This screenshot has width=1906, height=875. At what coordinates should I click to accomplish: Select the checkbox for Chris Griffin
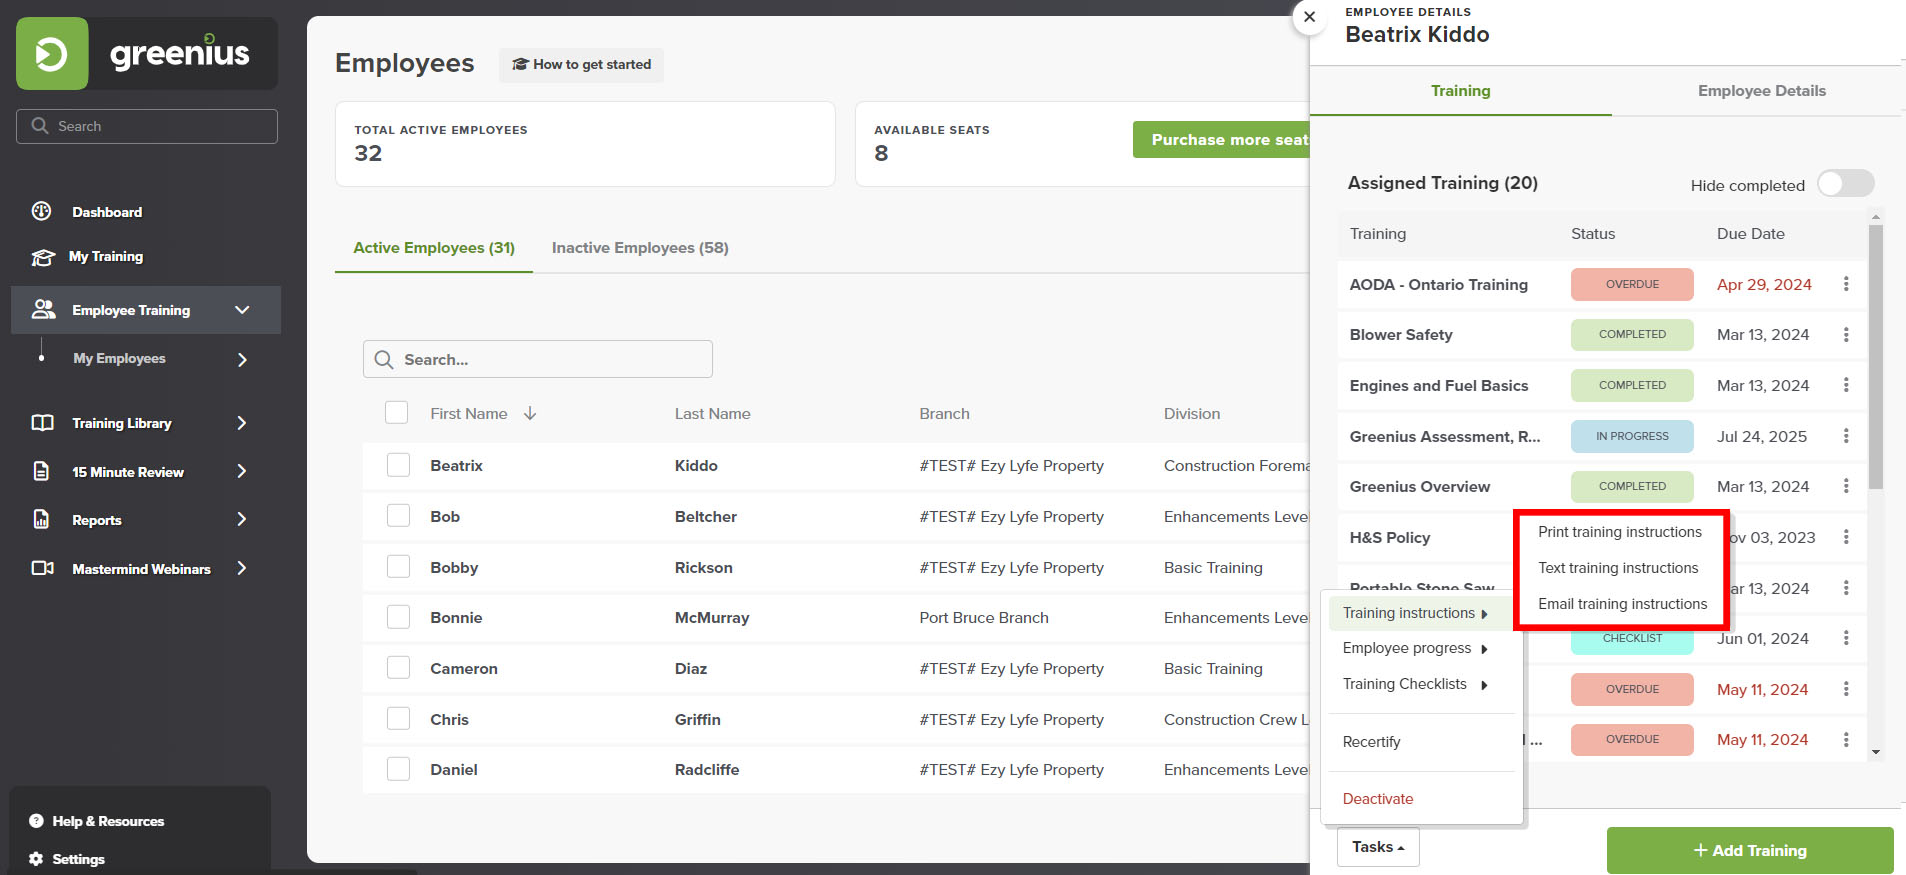(x=398, y=719)
